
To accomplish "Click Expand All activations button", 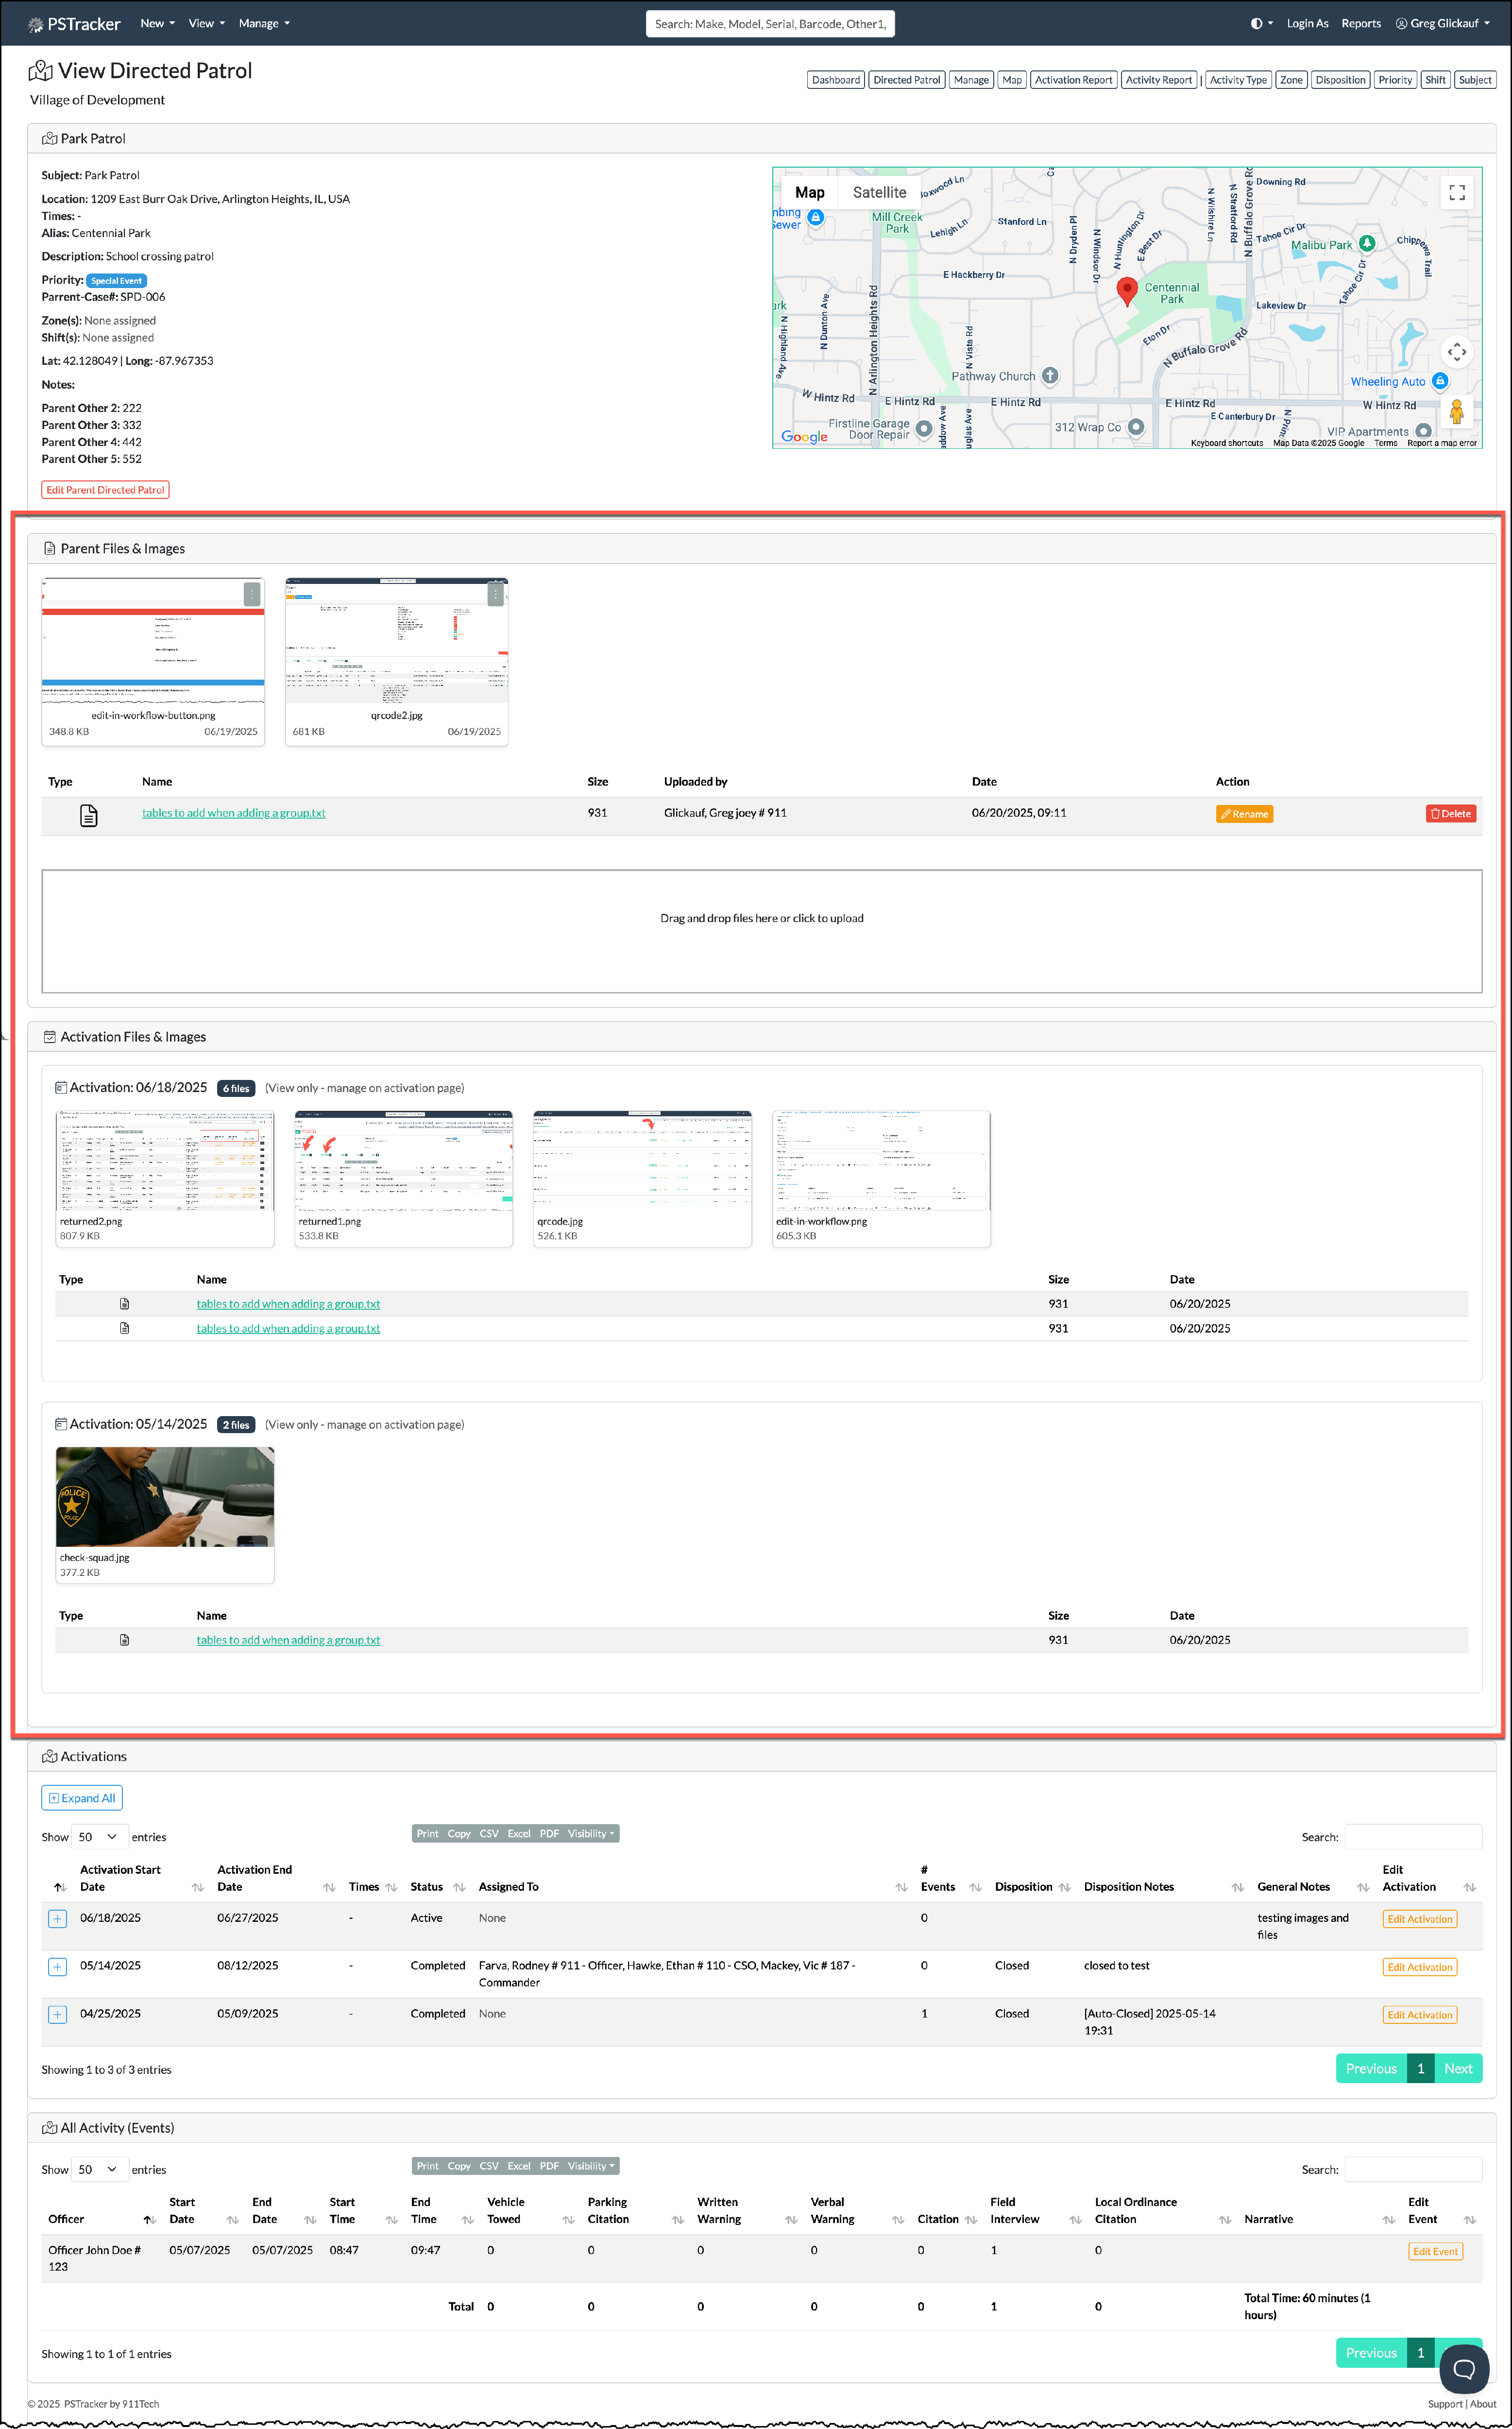I will (82, 1798).
